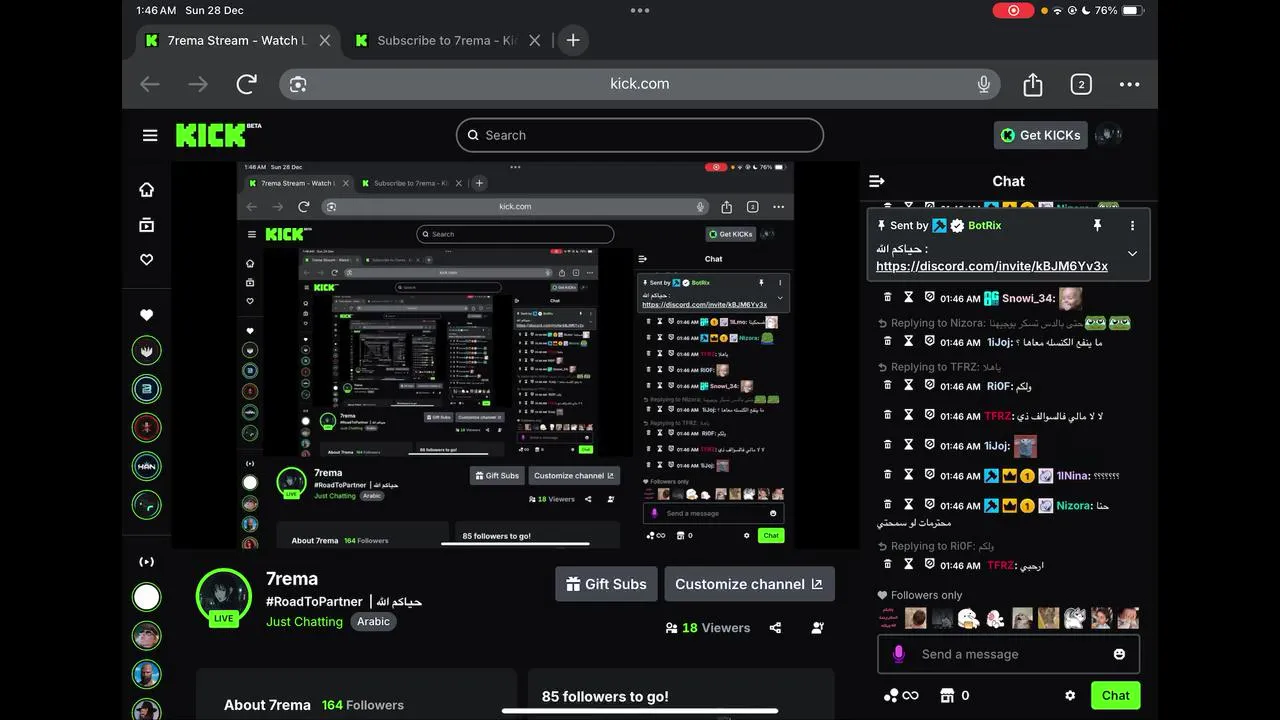Timeout Ri0F with hourglass icon
1280x720 pixels.
pos(909,385)
